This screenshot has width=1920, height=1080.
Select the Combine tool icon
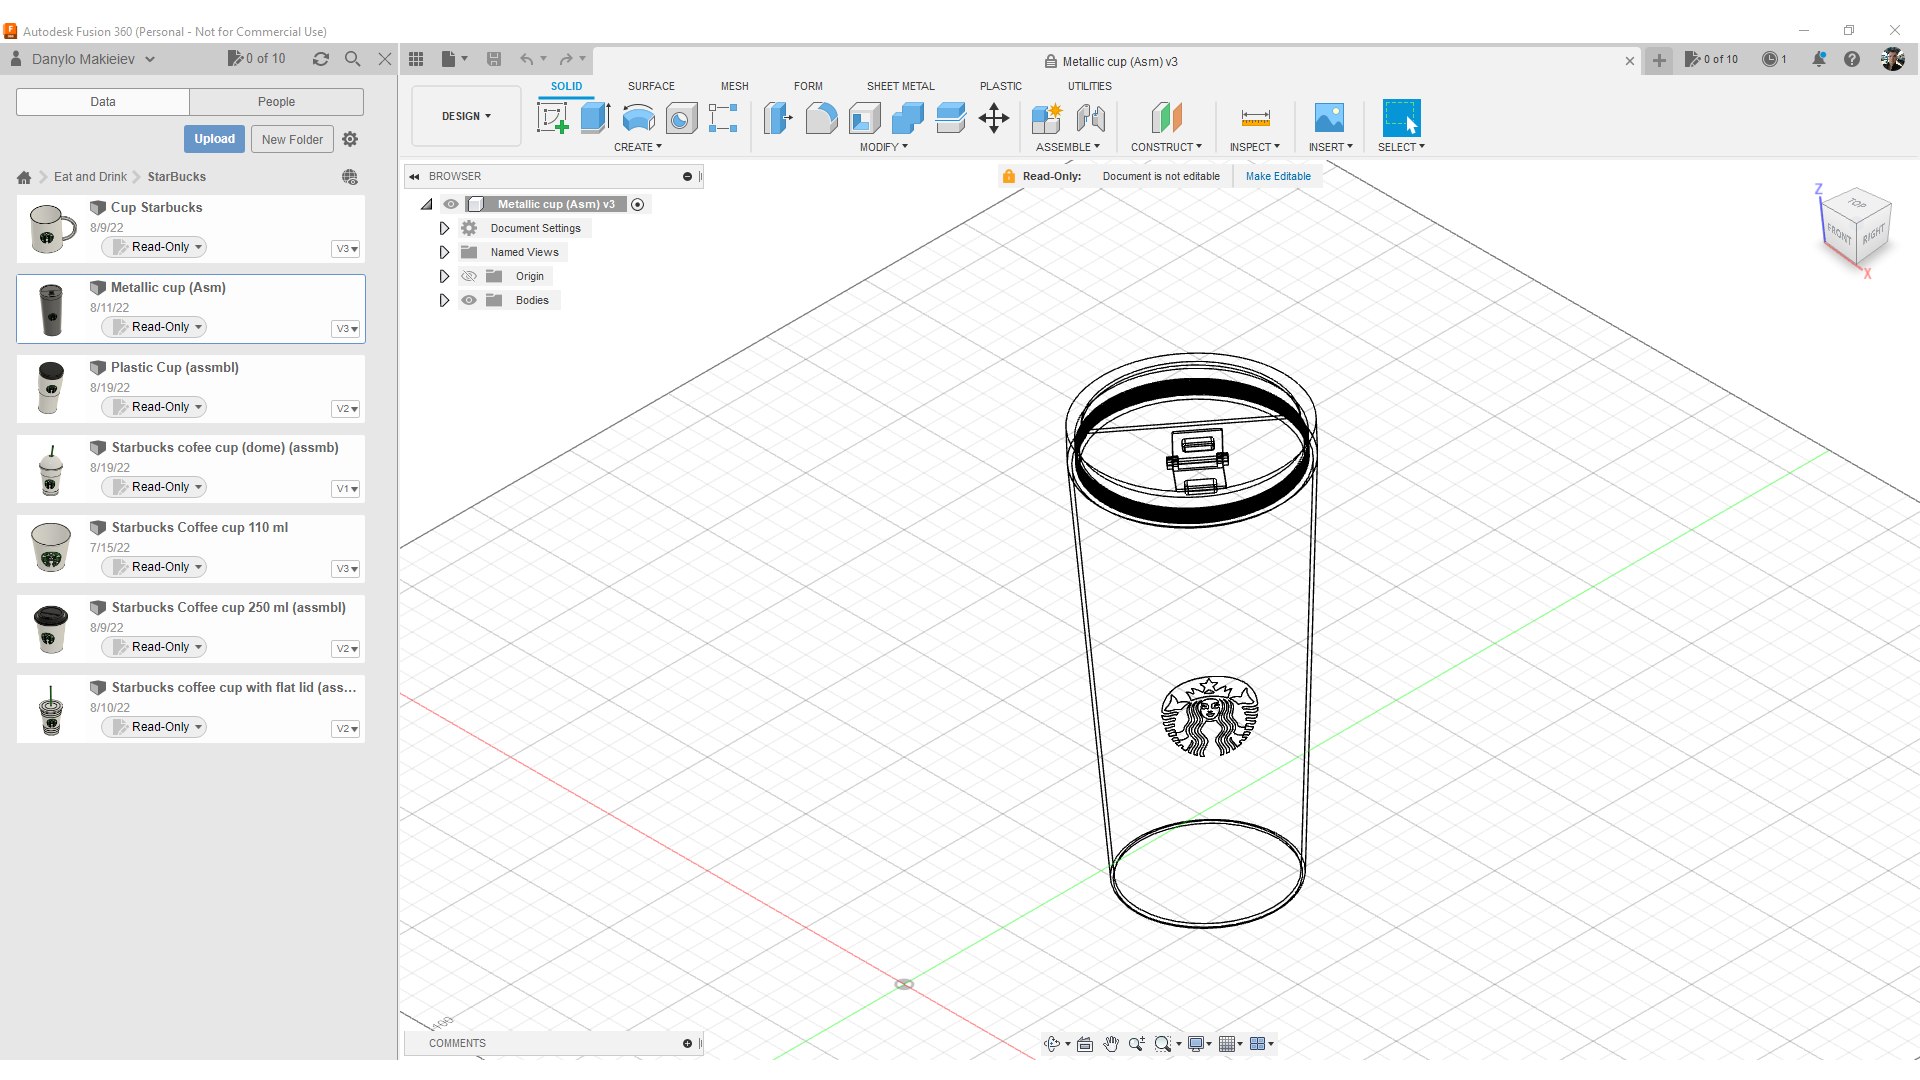(x=907, y=118)
